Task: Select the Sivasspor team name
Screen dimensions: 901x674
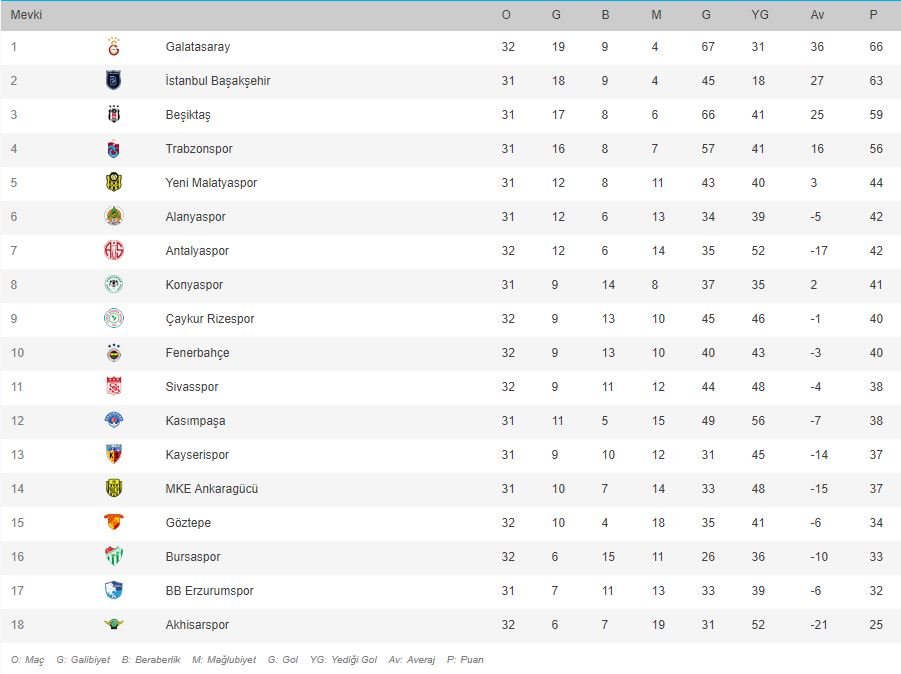Action: pos(192,387)
